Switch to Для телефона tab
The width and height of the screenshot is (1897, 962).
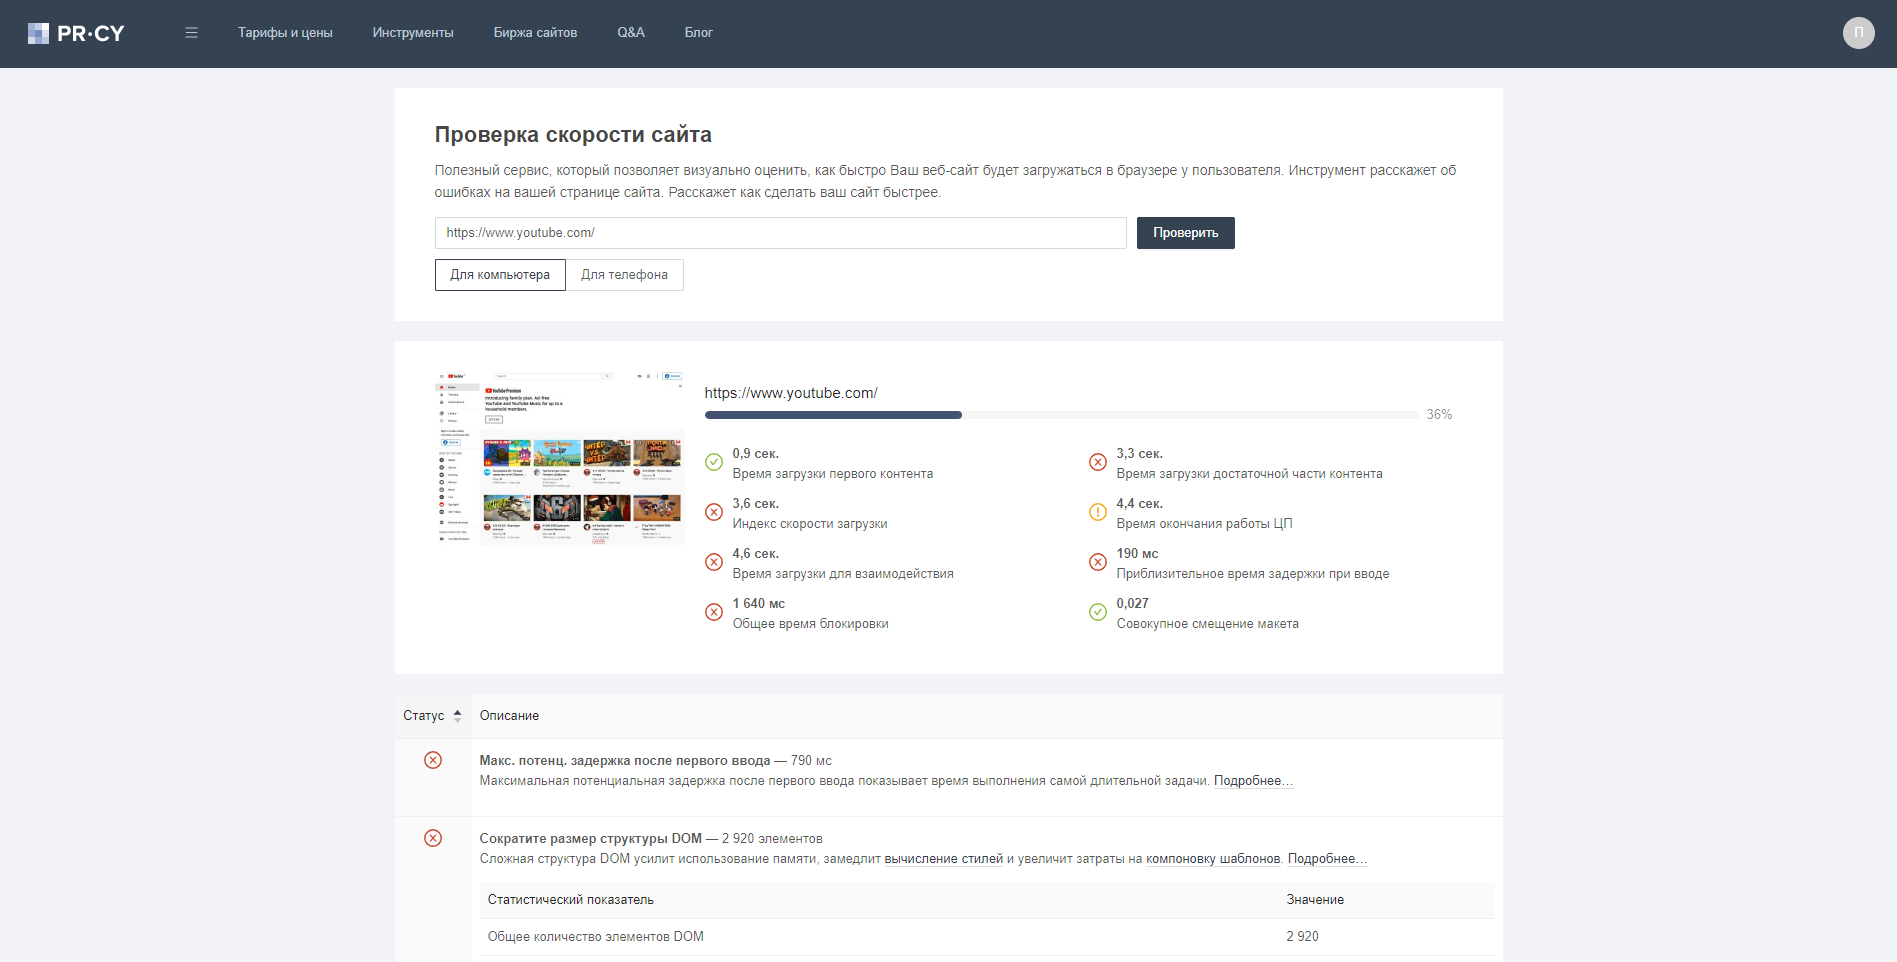[625, 275]
